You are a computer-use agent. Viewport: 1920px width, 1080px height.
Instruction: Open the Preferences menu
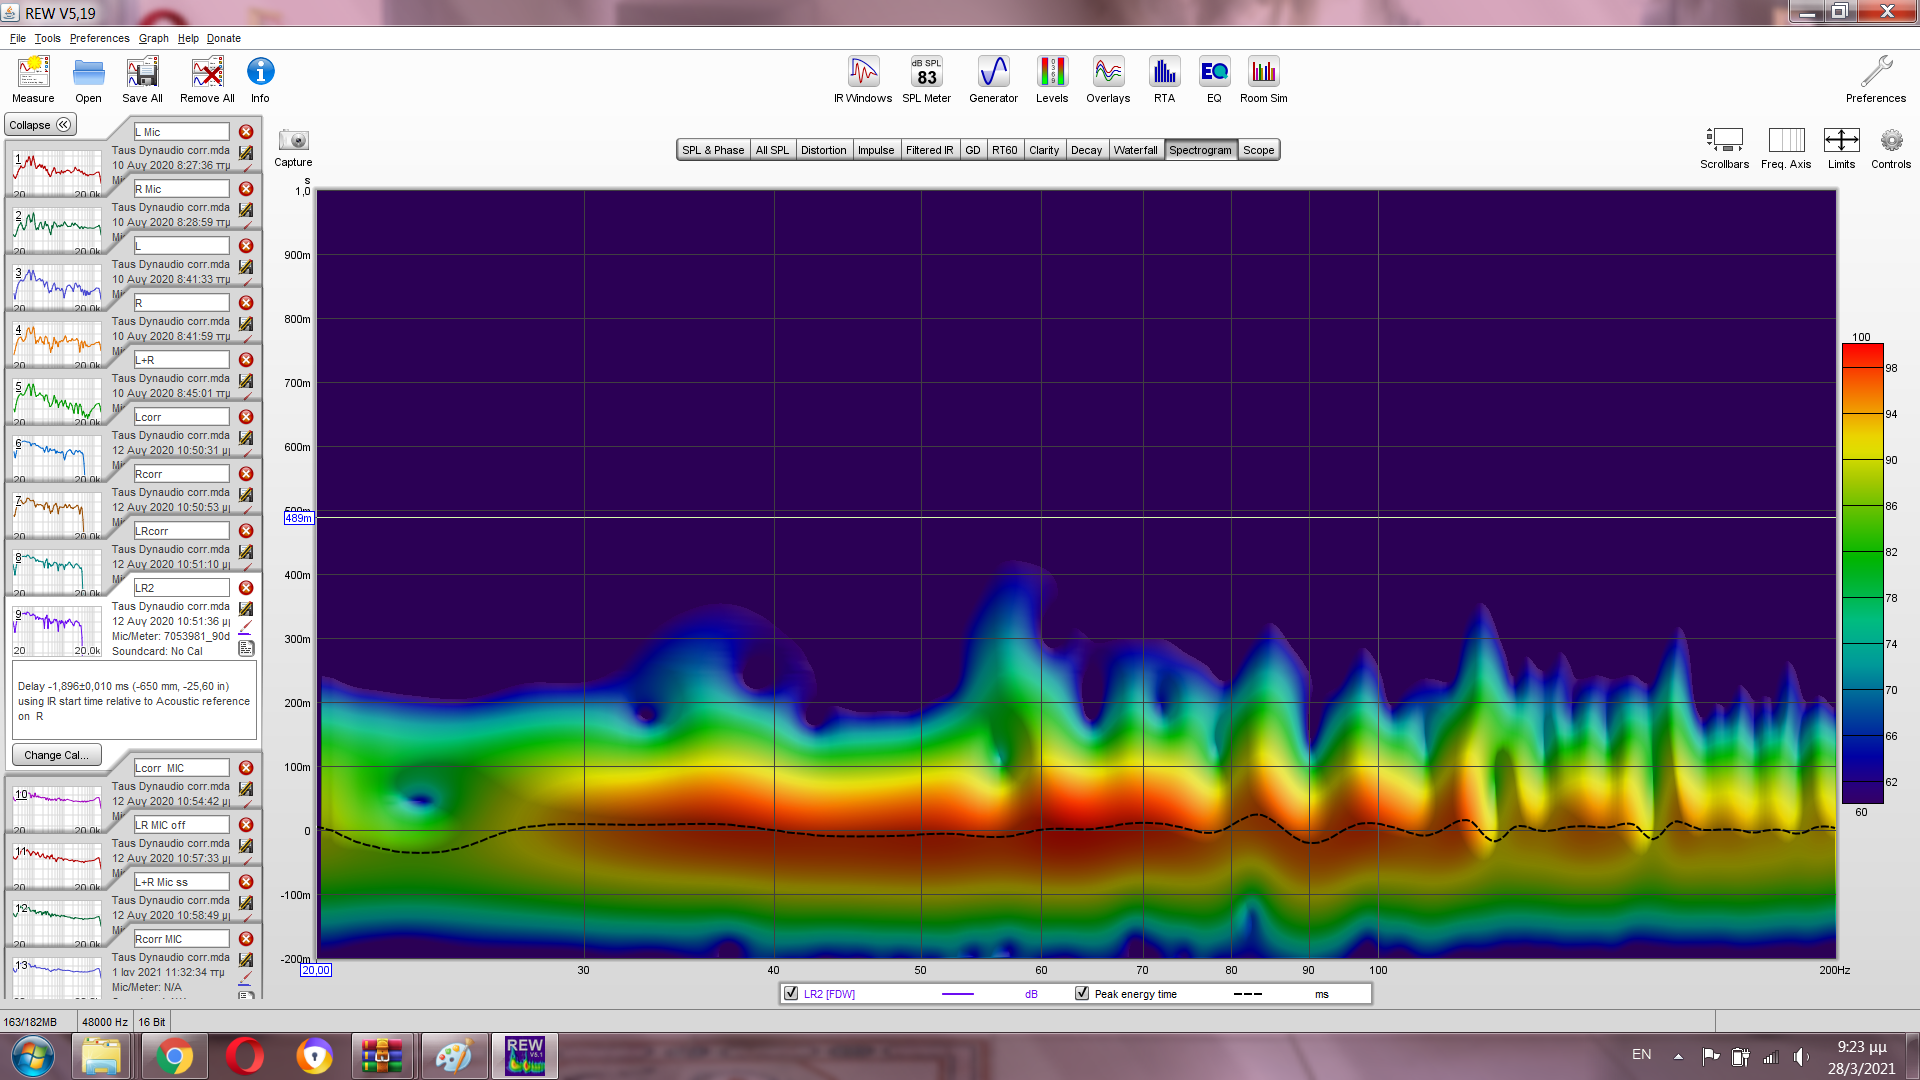tap(99, 38)
